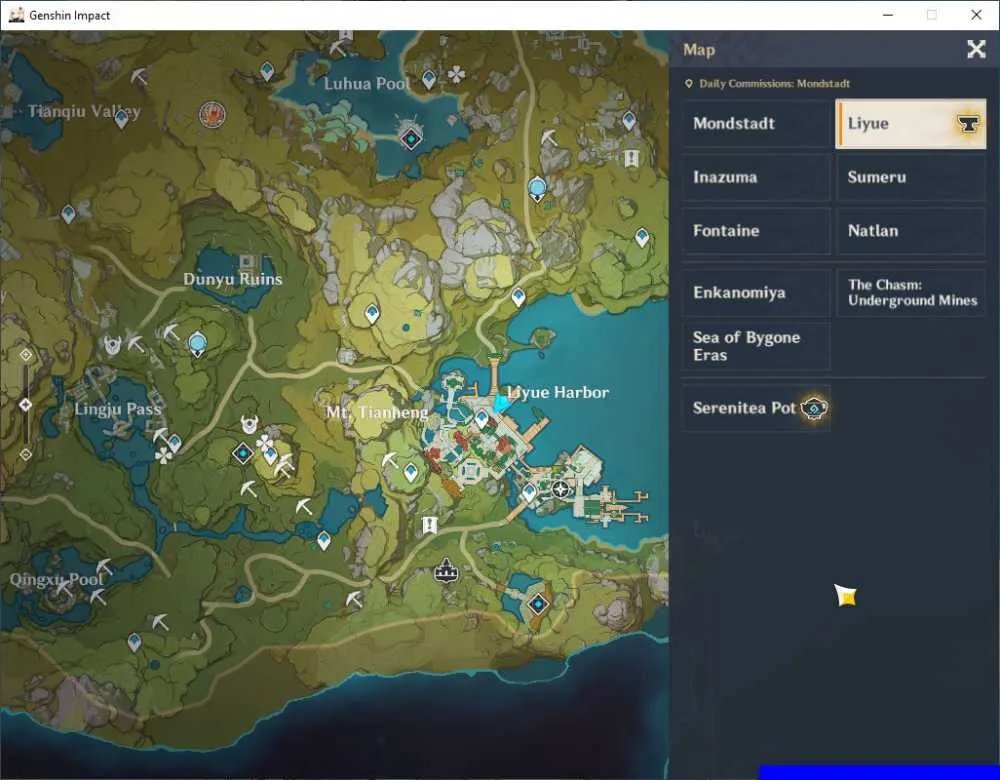Viewport: 1000px width, 780px height.
Task: Select the domain icon in Luhua Pool
Action: [411, 137]
